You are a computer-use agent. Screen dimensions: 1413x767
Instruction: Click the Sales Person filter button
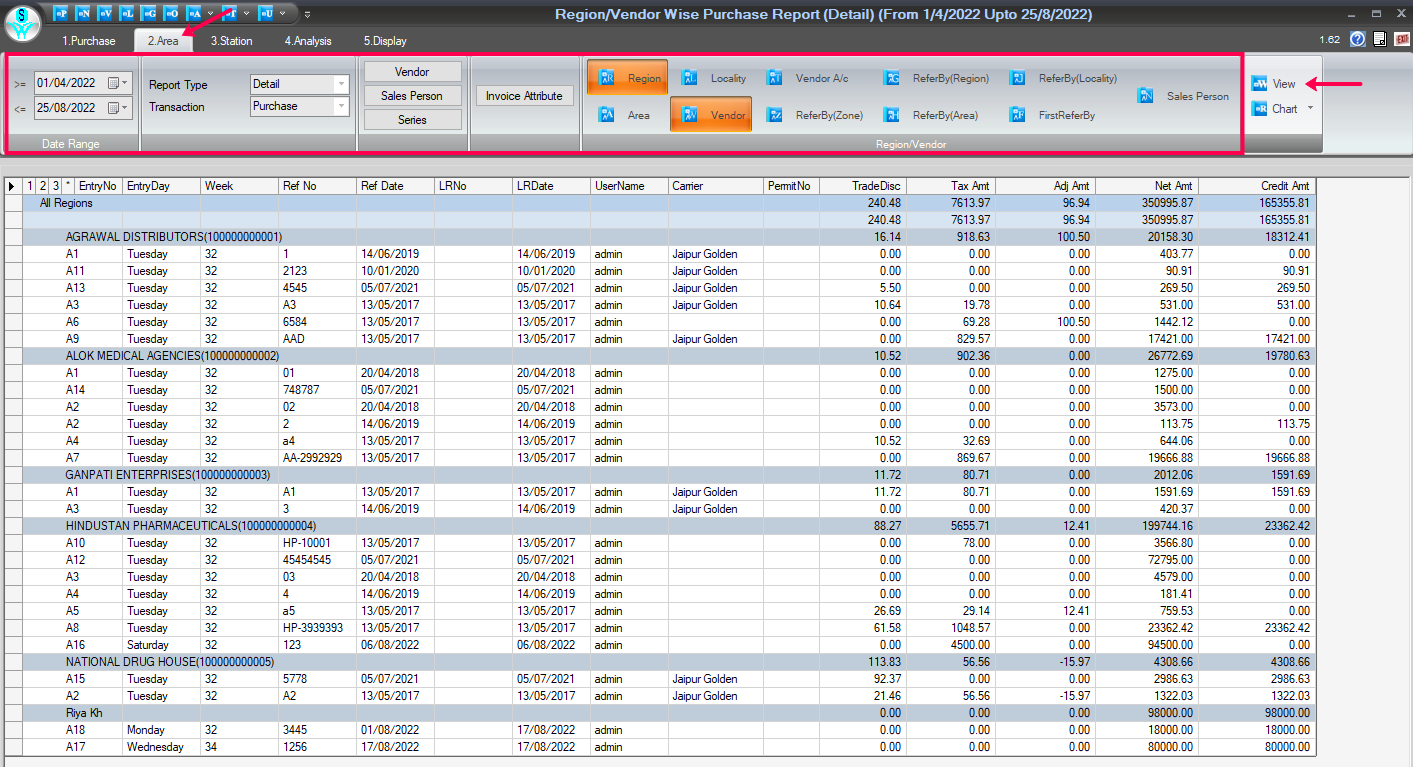click(x=412, y=96)
